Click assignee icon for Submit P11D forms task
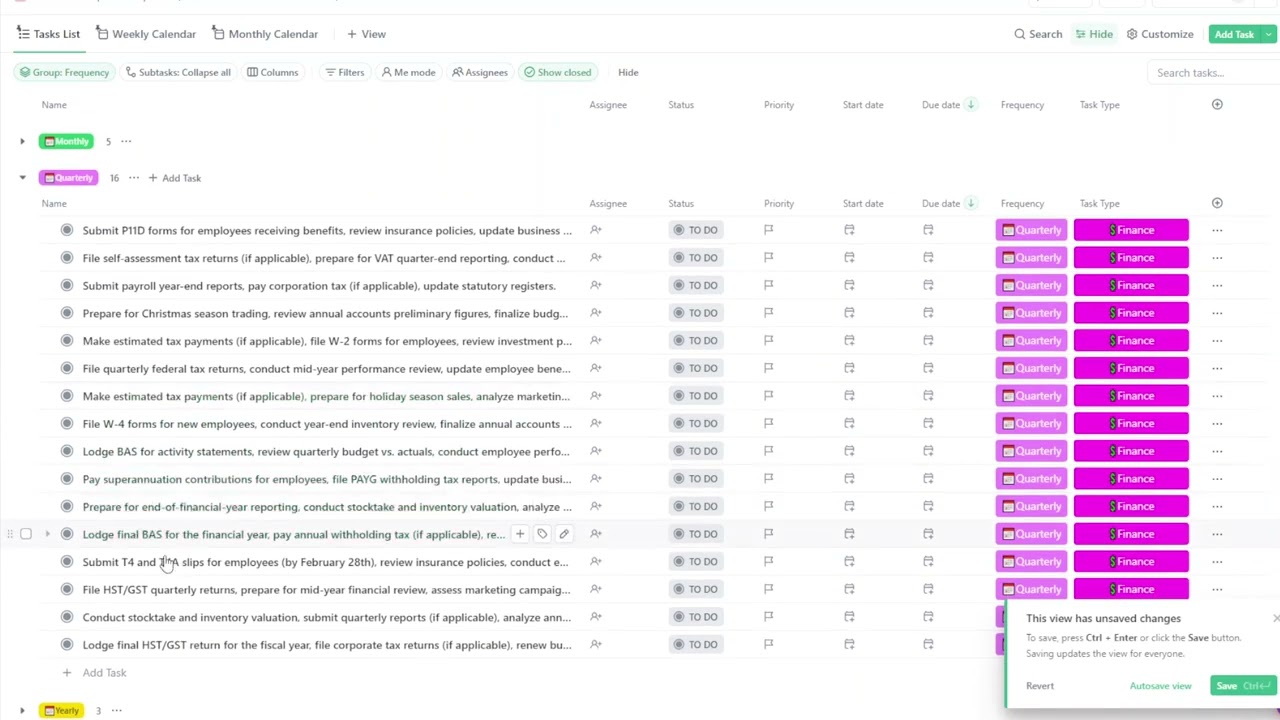This screenshot has width=1280, height=720. point(596,230)
